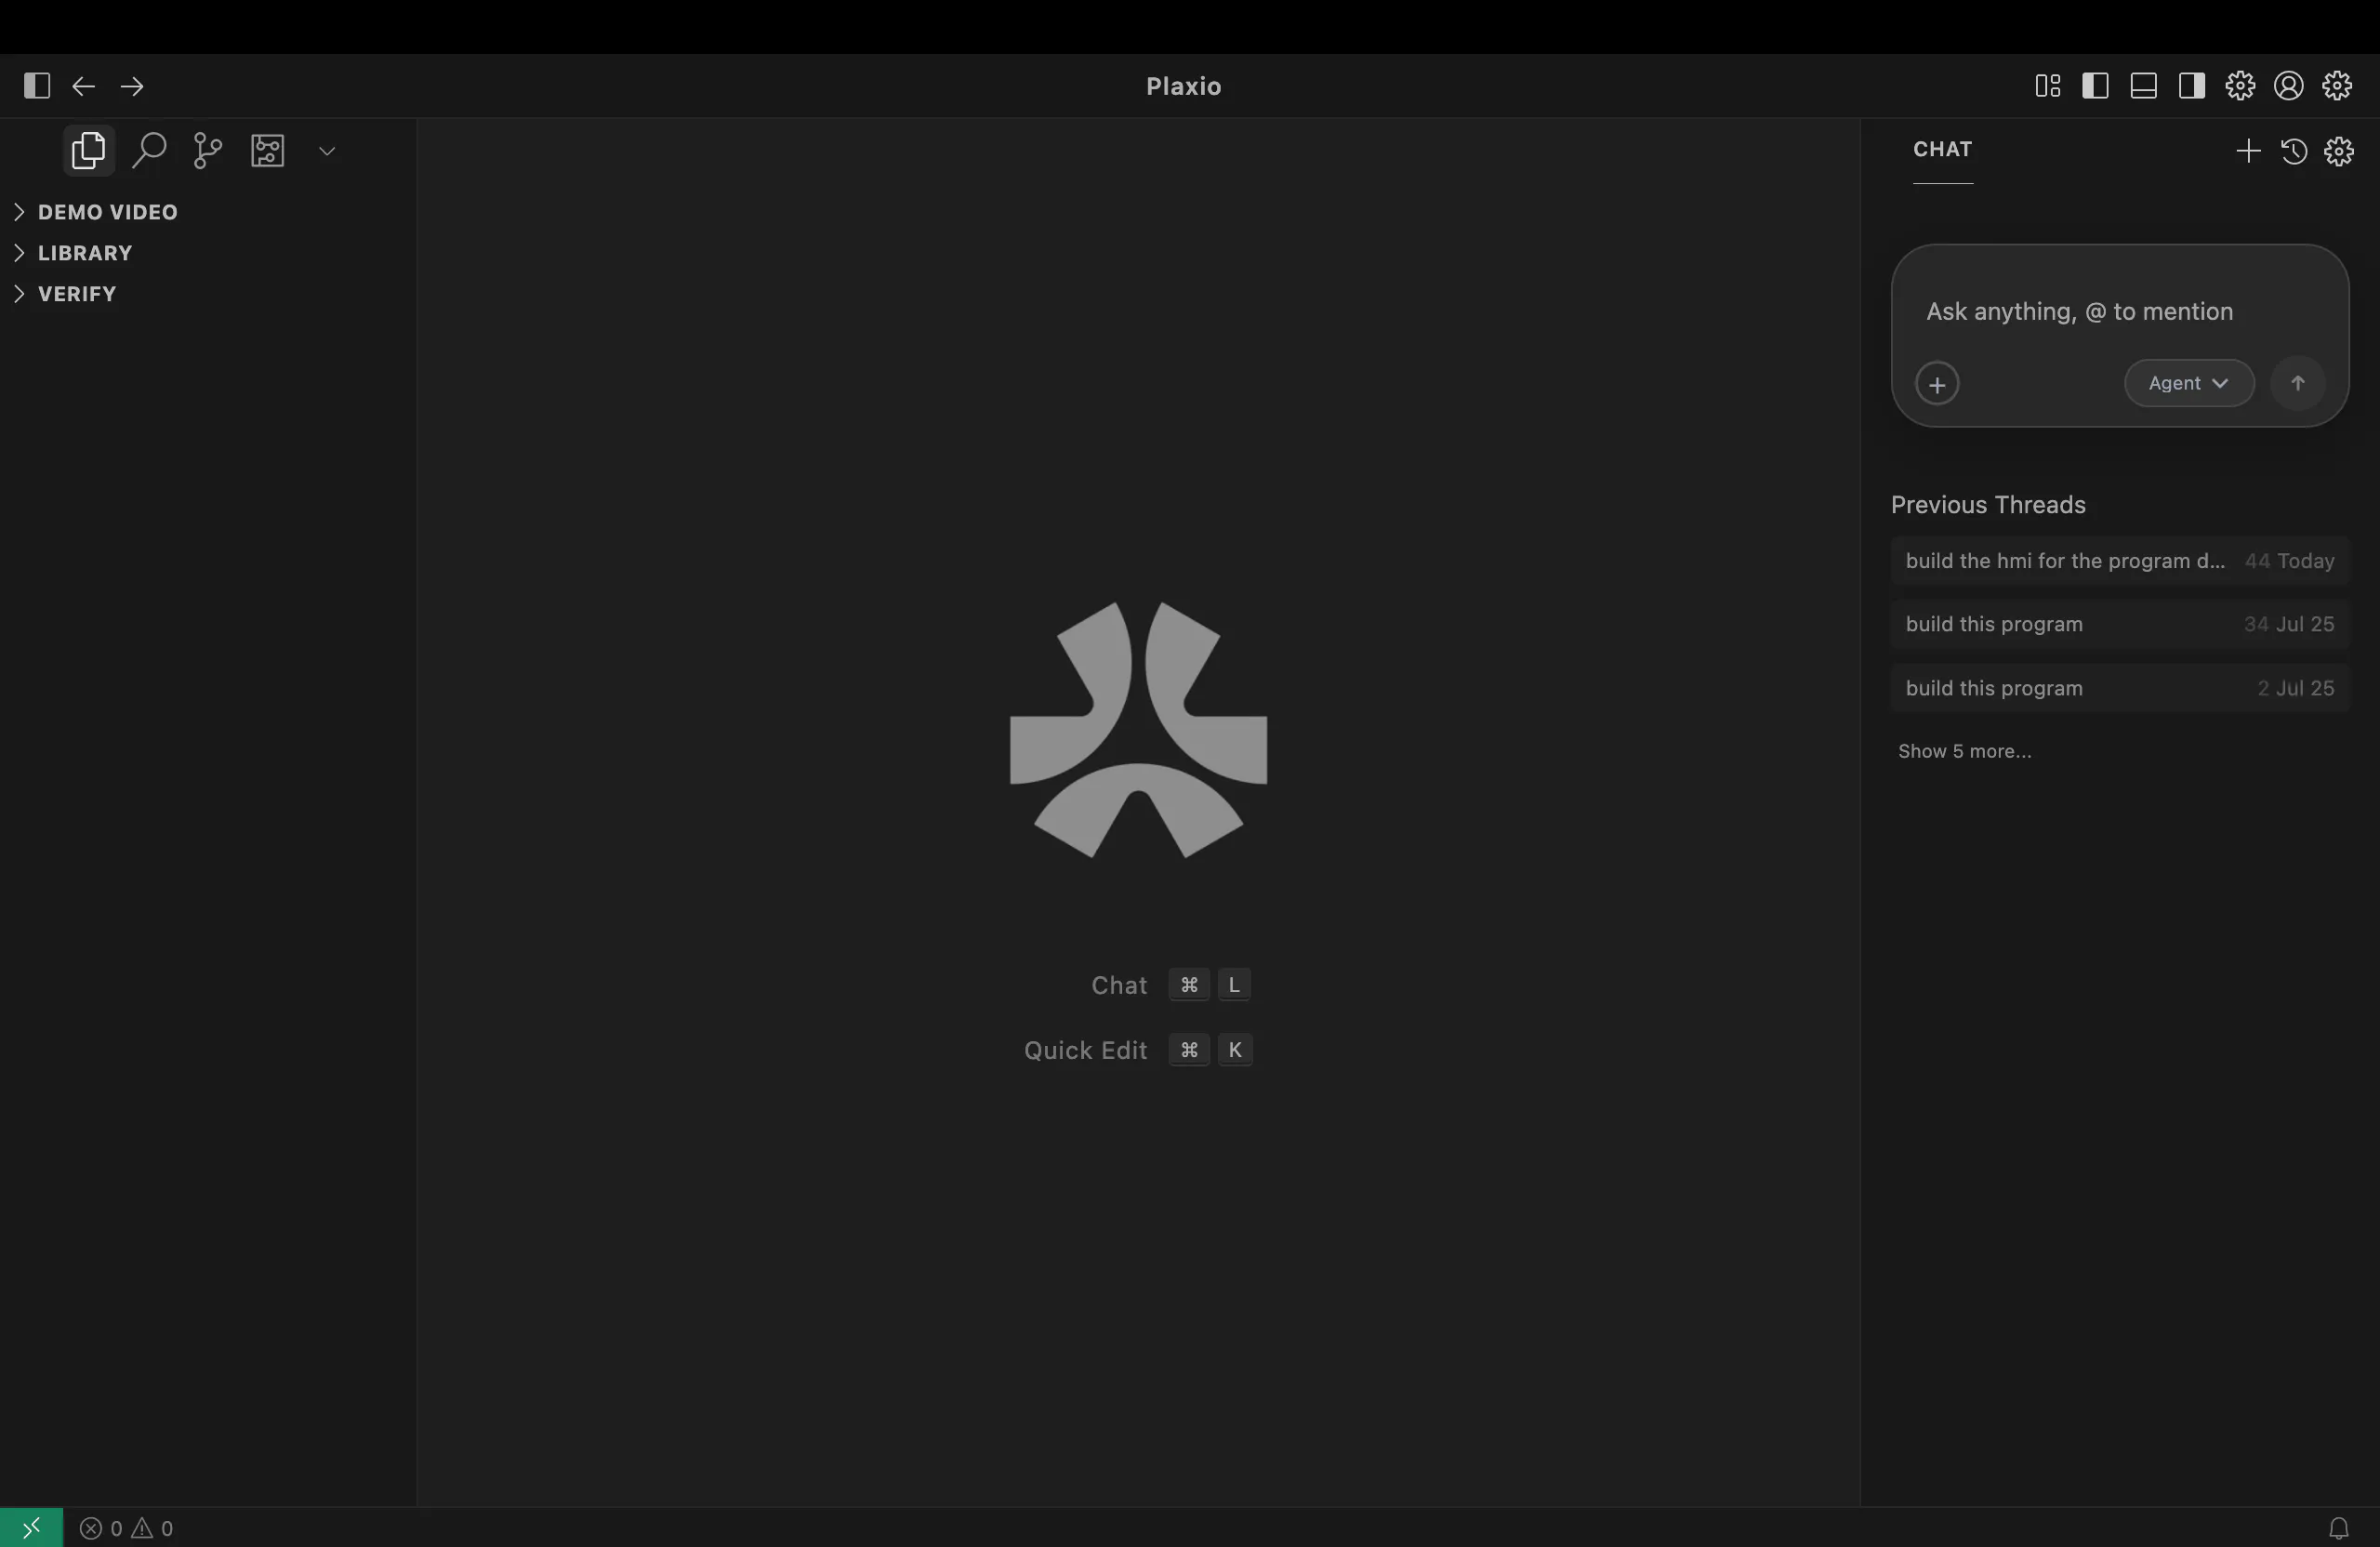Open 'build this program' thread with 34 messages
This screenshot has height=1547, width=2380.
pyautogui.click(x=2120, y=624)
